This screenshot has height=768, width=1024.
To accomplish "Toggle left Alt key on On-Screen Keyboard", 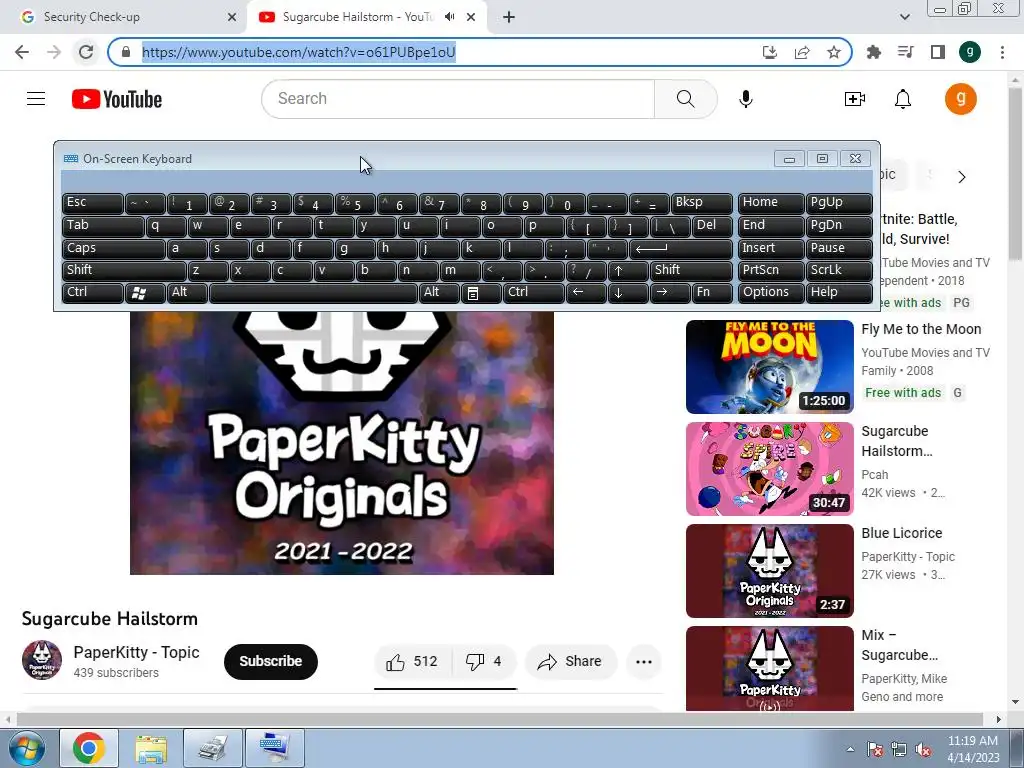I will pos(187,293).
